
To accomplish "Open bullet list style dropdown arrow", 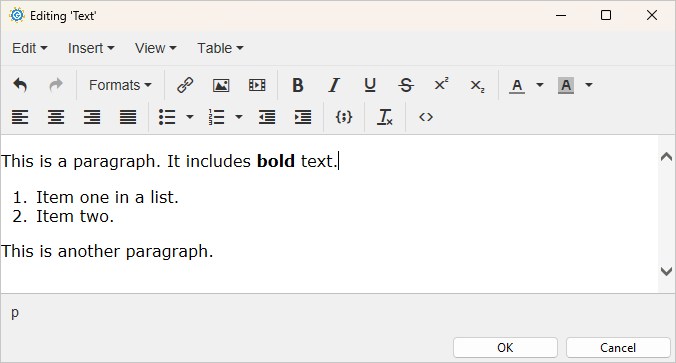I will [190, 117].
